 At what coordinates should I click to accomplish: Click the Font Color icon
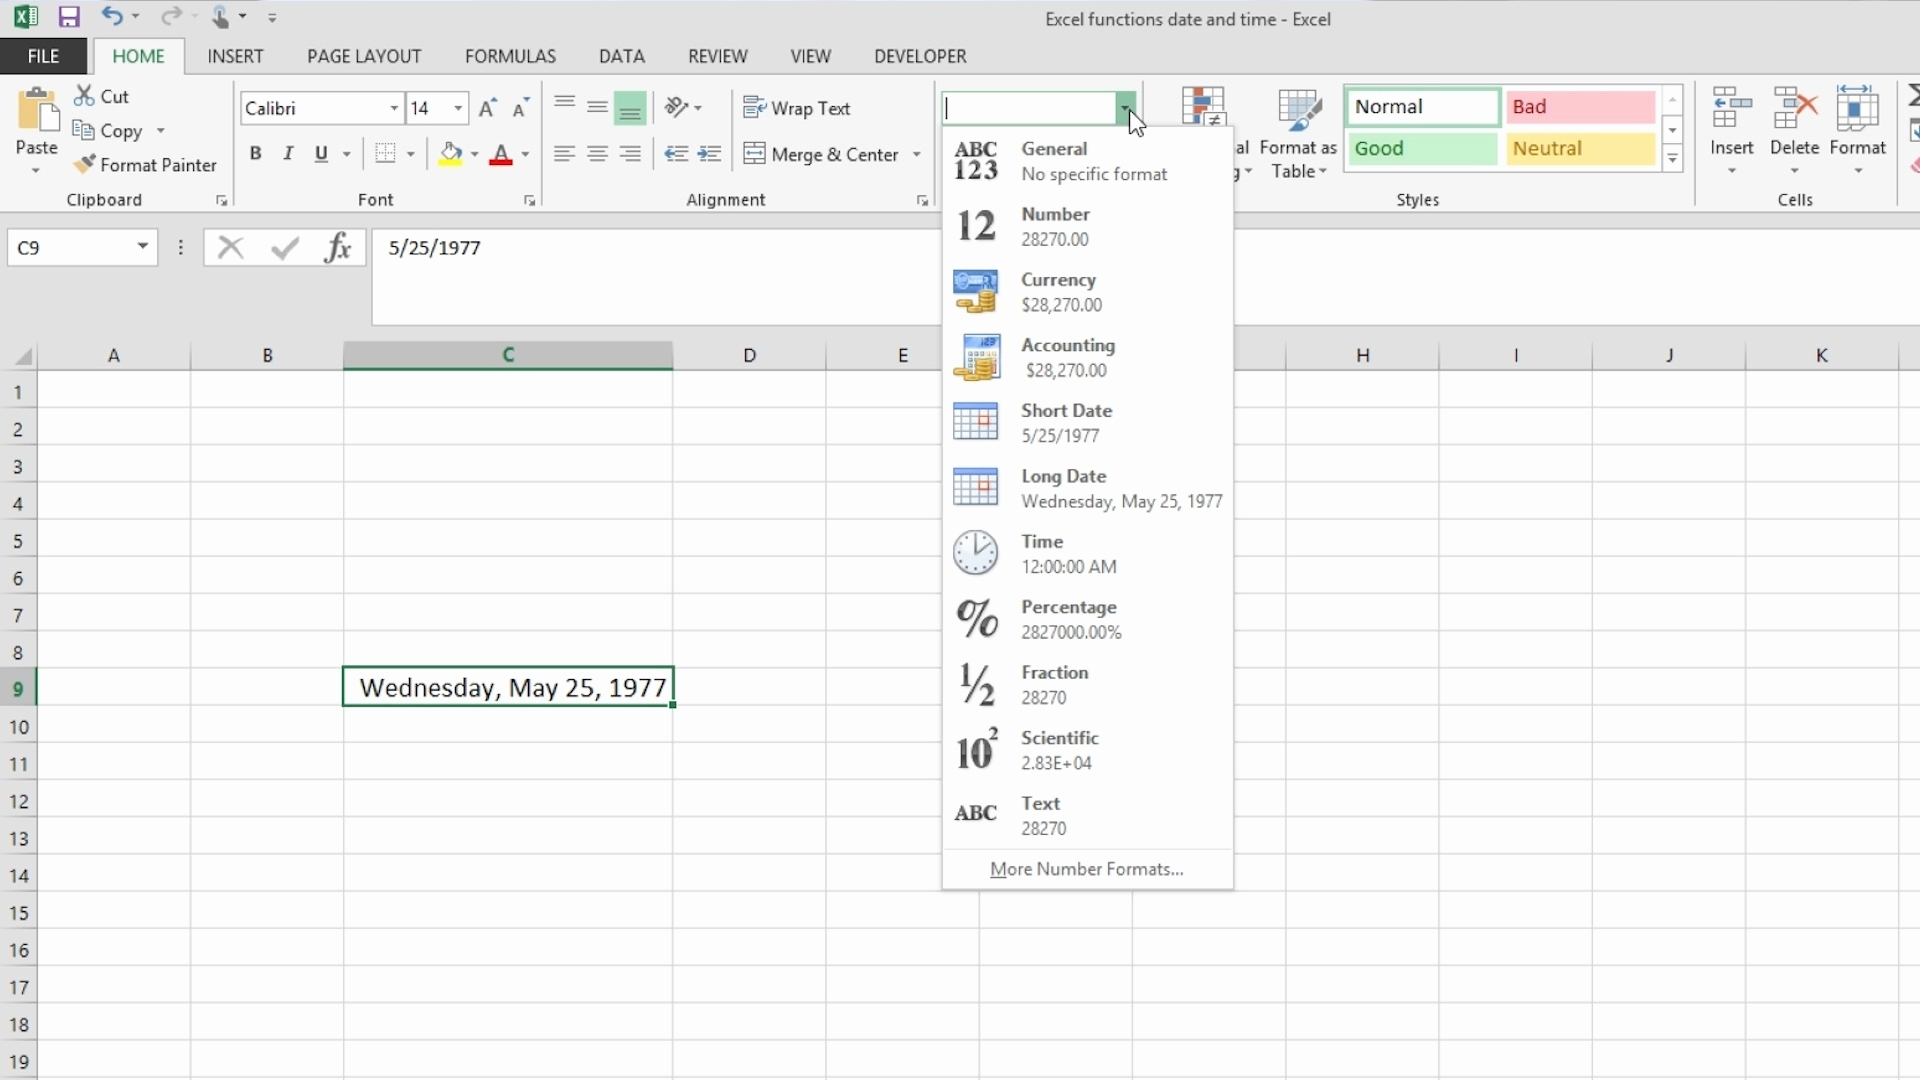click(501, 154)
